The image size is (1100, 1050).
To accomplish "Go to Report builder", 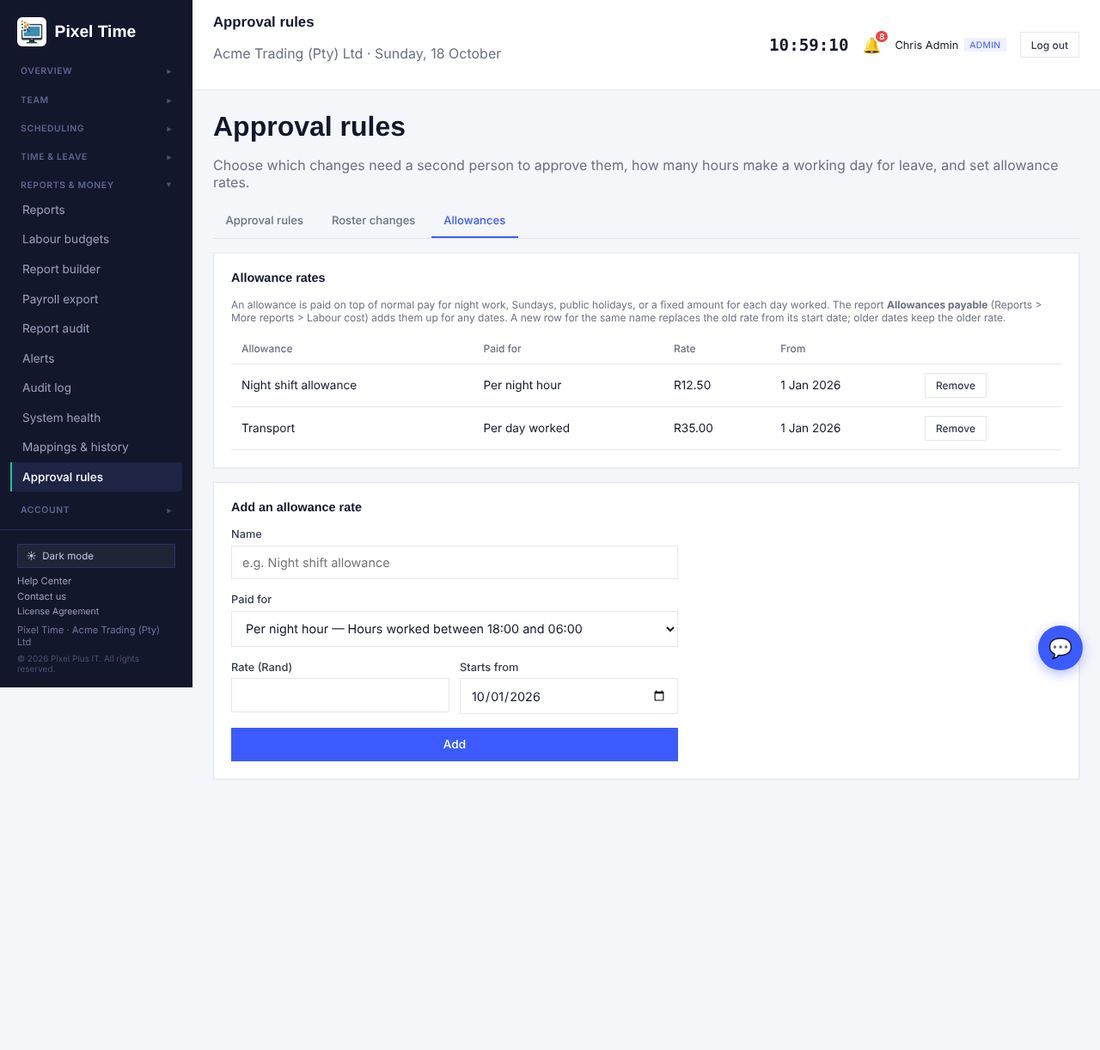I will coord(96,269).
